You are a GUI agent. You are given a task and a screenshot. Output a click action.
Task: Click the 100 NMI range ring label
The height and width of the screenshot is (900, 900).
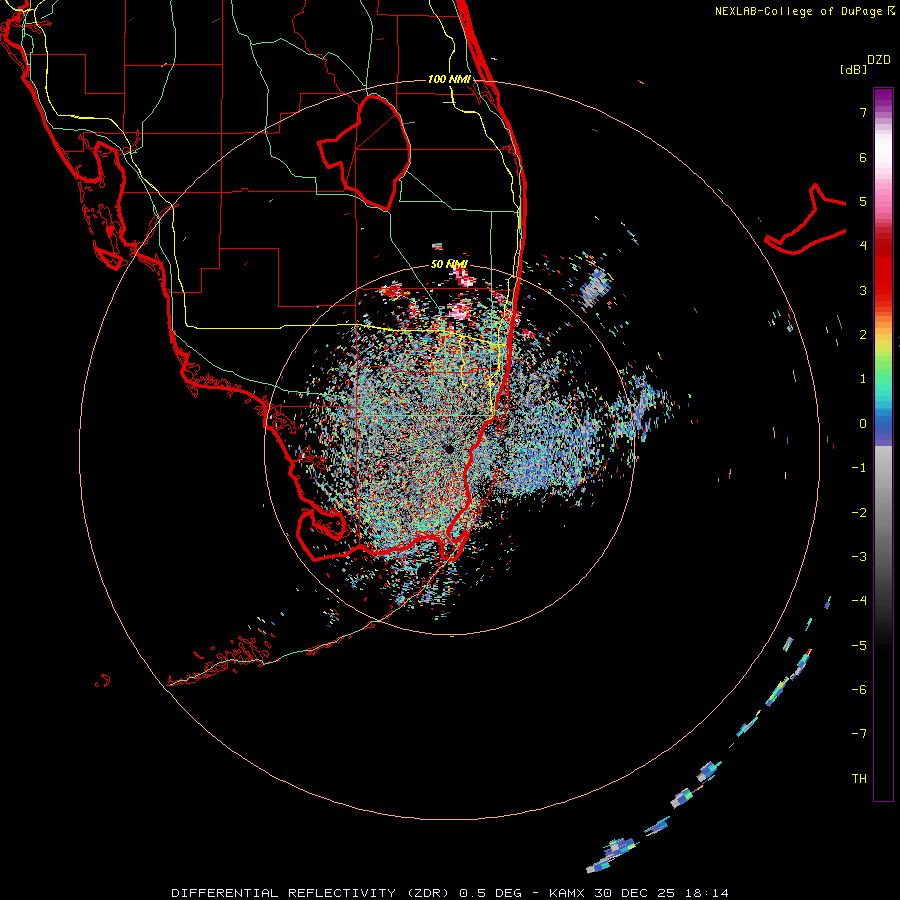click(449, 79)
